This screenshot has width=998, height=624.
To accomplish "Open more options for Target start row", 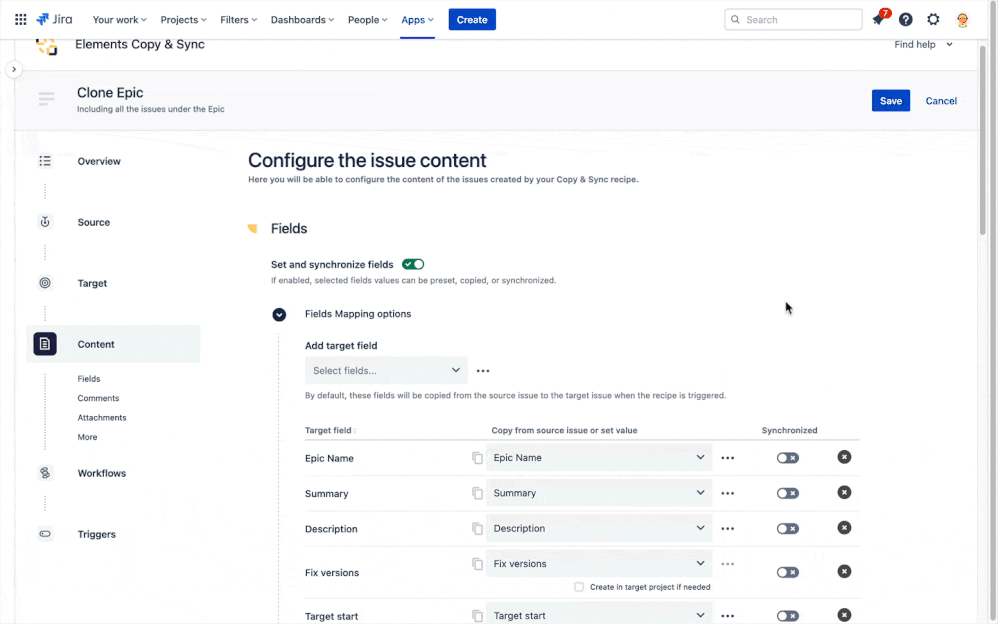I will point(727,616).
